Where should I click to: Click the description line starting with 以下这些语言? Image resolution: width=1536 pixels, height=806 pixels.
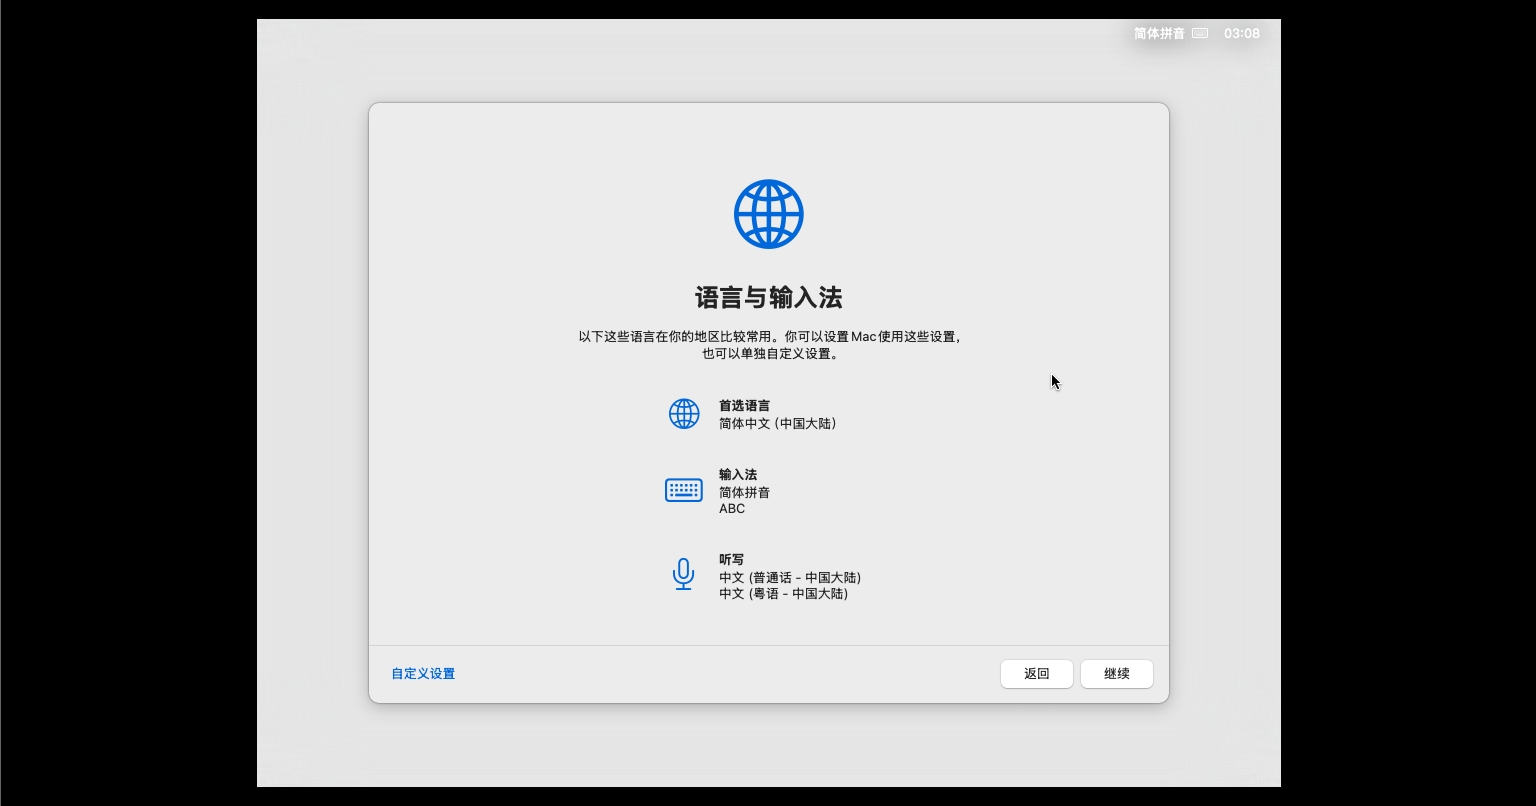769,337
